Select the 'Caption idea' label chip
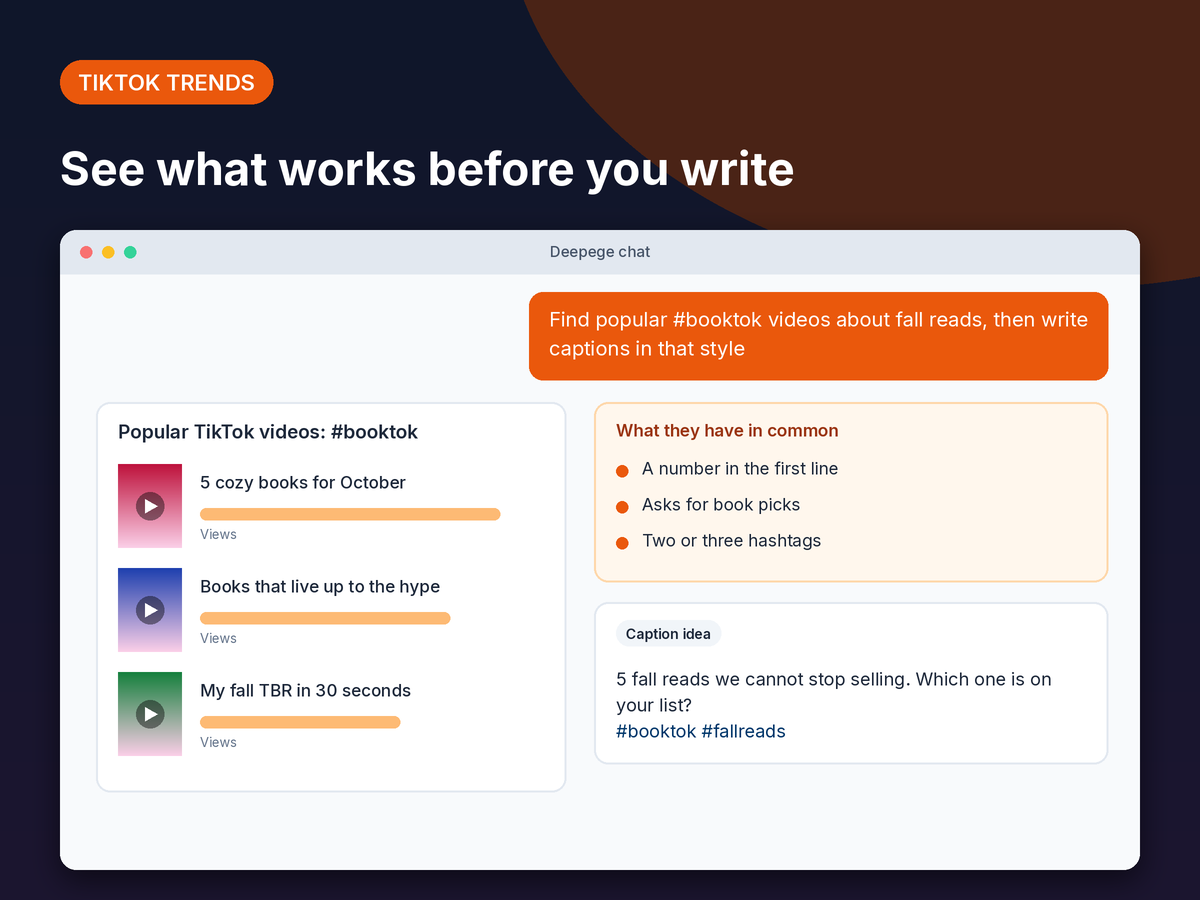The width and height of the screenshot is (1200, 900). point(668,634)
